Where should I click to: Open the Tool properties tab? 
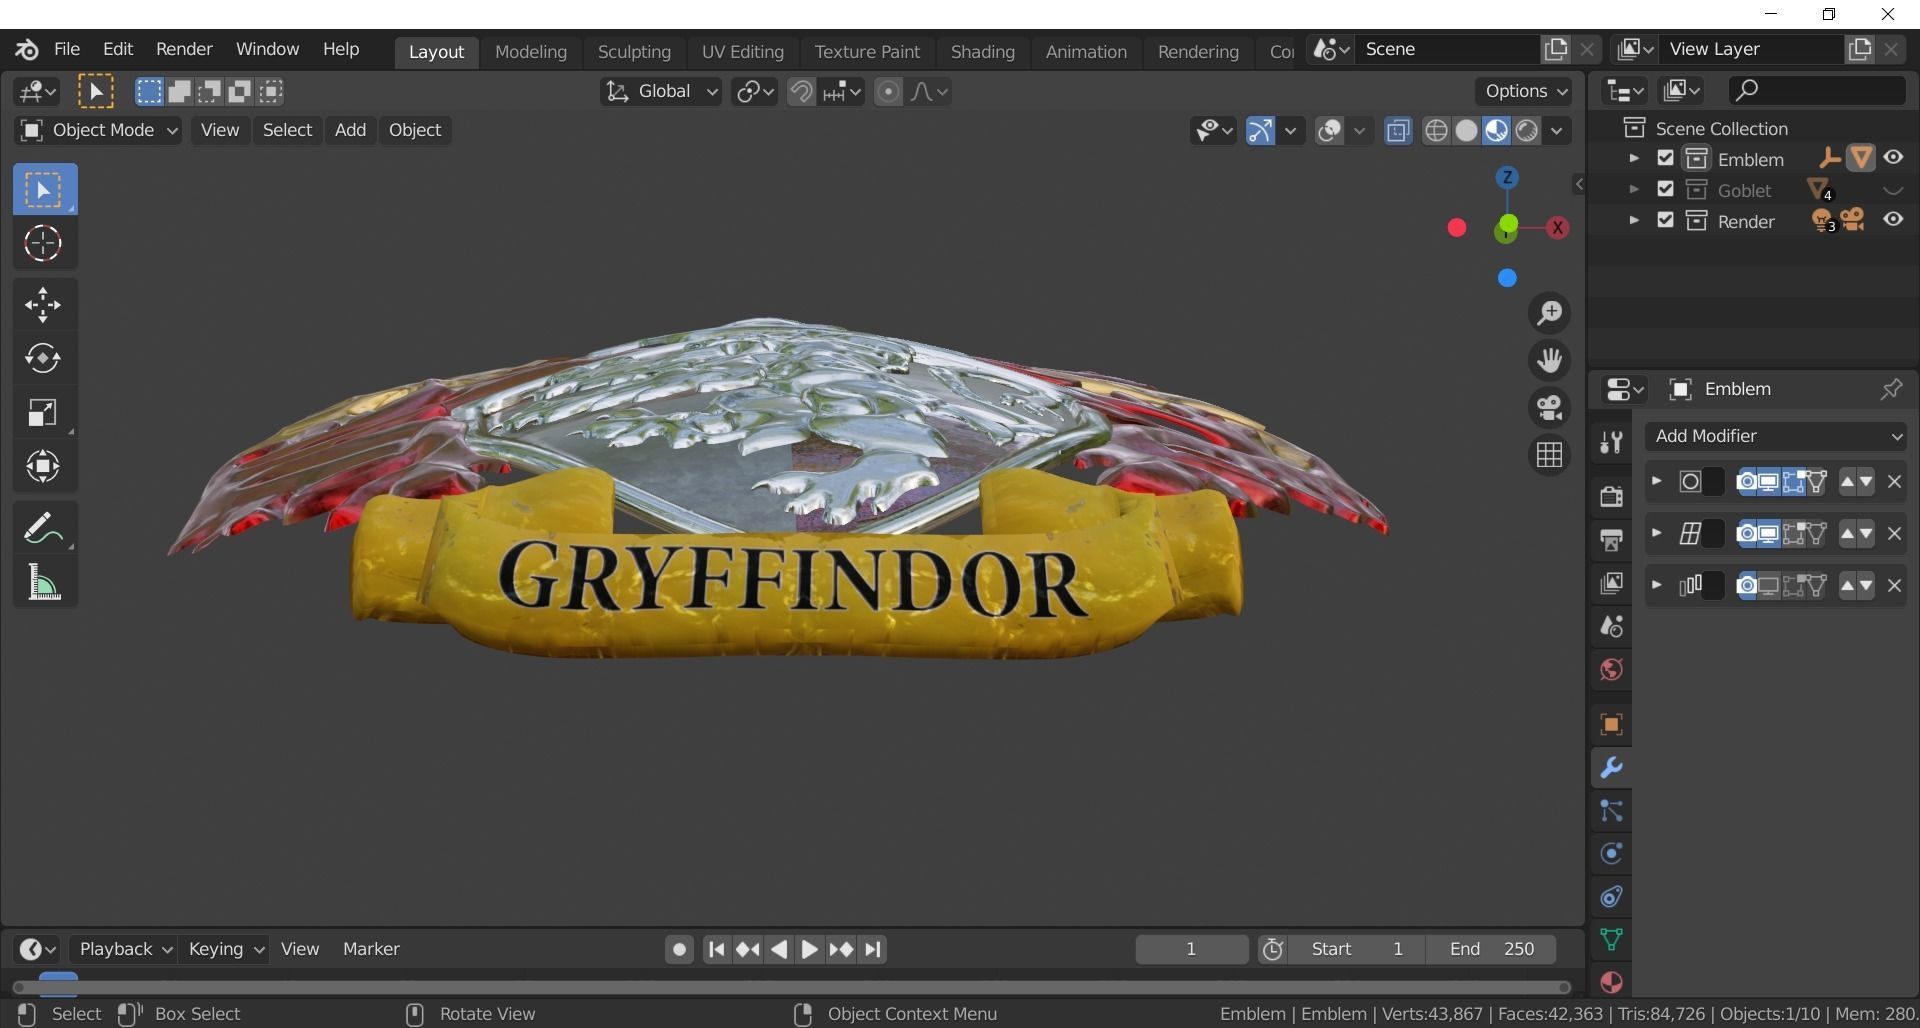tap(1610, 443)
